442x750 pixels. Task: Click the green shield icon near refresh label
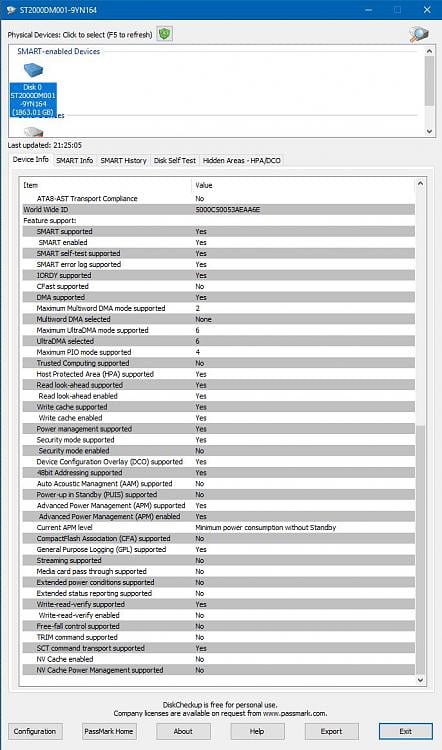click(x=165, y=34)
